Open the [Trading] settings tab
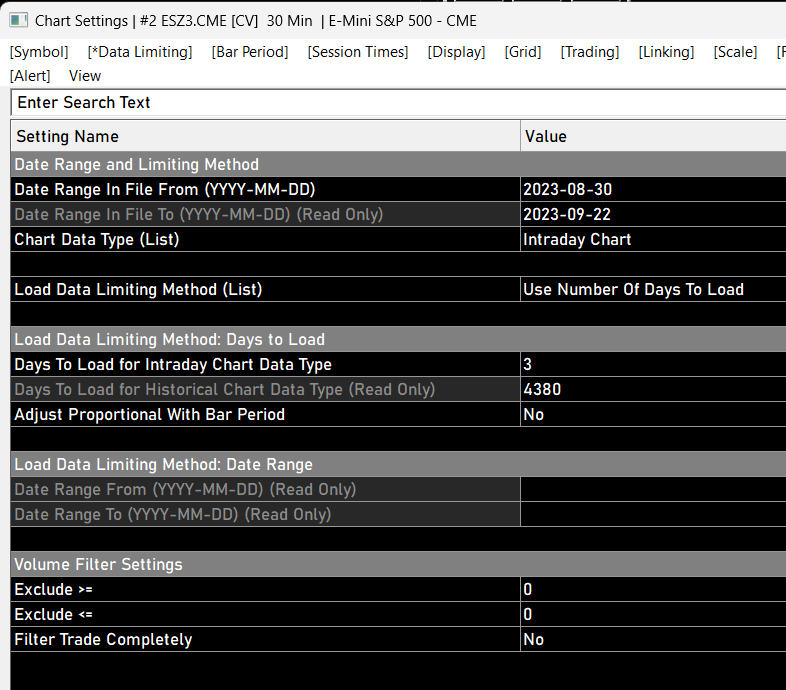Viewport: 786px width, 690px height. [589, 52]
